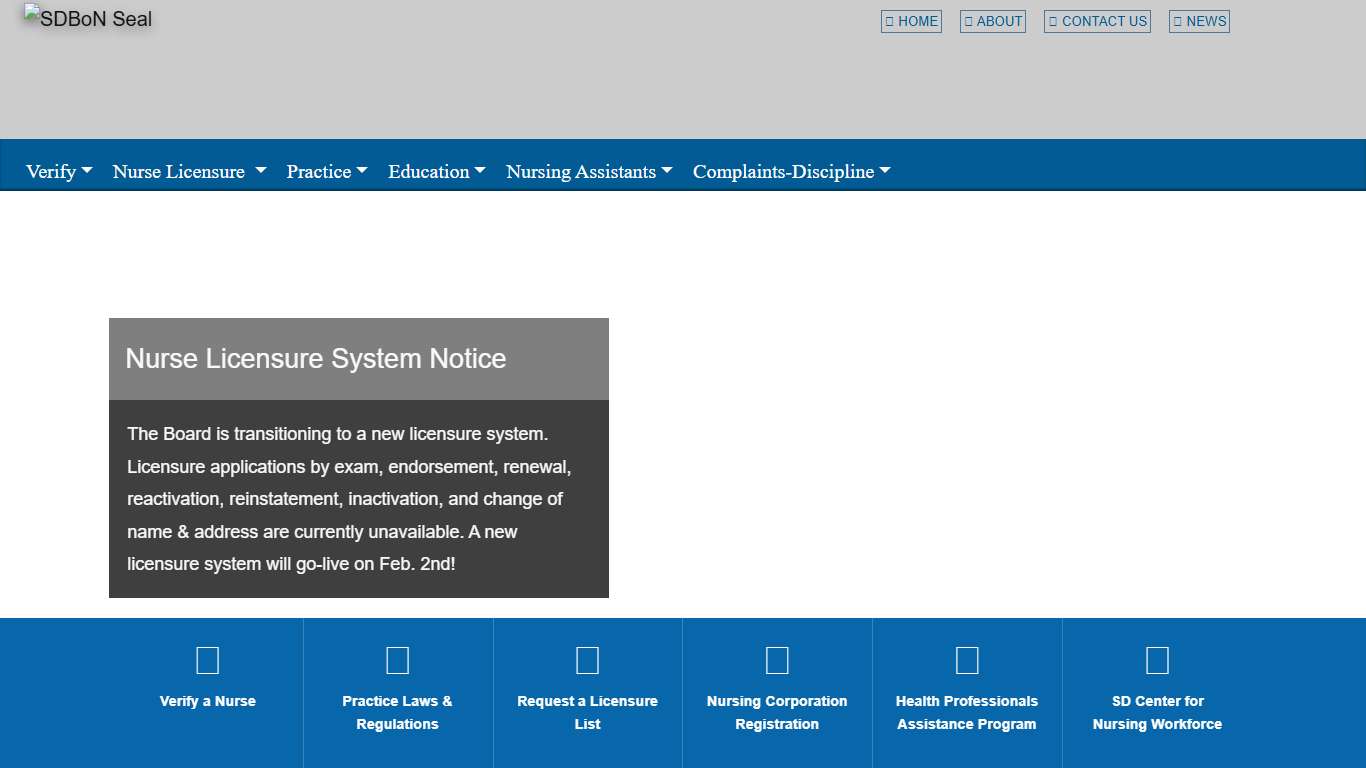Click the icon above Verify a Nurse

click(208, 660)
